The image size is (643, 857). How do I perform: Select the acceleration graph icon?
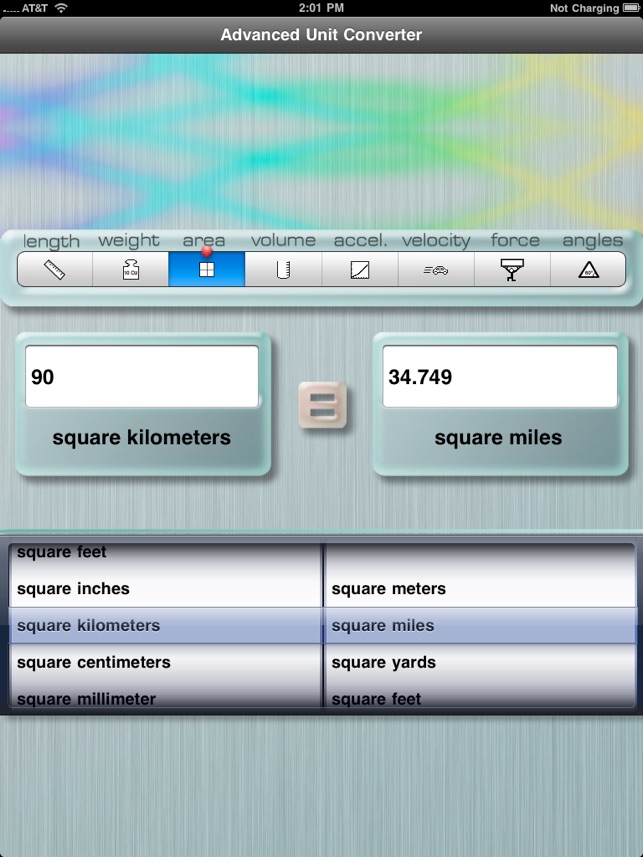pyautogui.click(x=360, y=269)
